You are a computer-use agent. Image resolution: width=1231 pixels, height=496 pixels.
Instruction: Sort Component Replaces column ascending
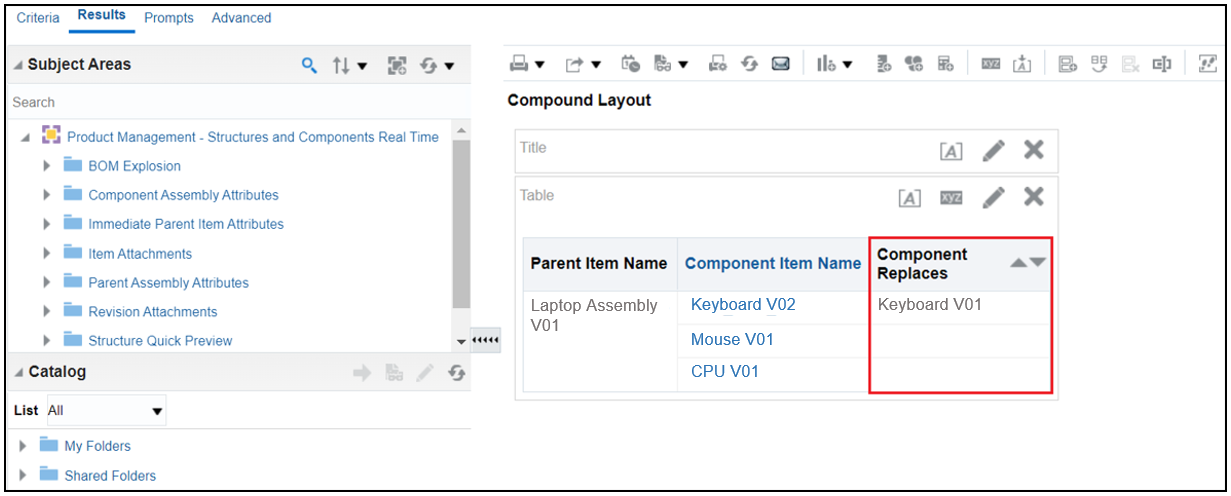[x=1019, y=262]
